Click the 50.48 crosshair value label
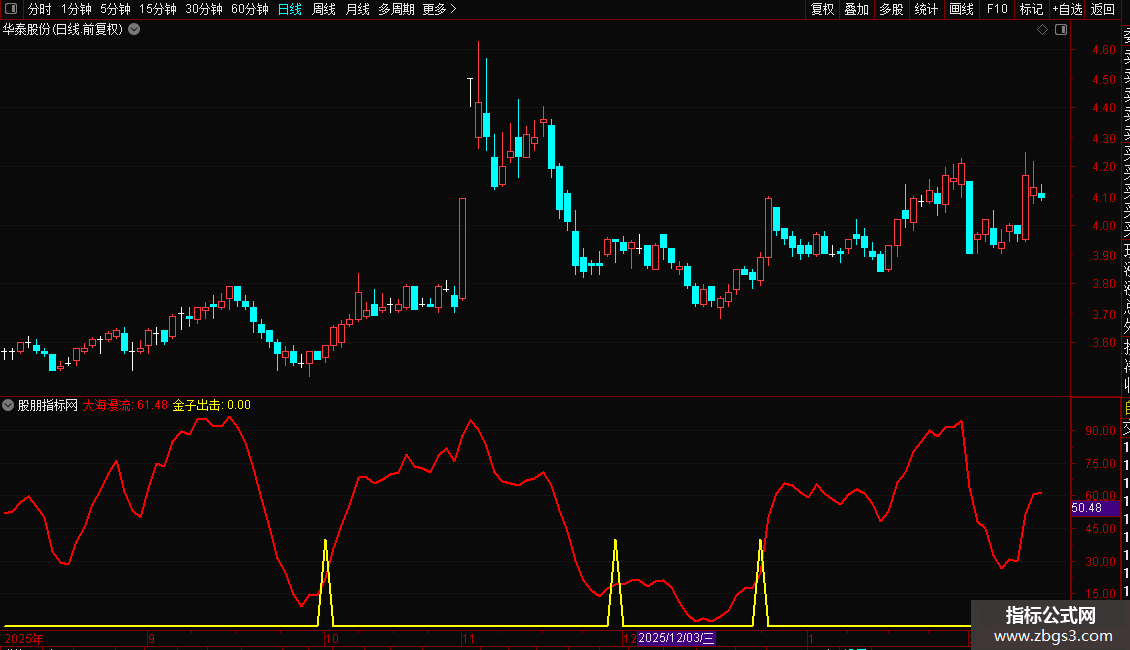 (1095, 508)
